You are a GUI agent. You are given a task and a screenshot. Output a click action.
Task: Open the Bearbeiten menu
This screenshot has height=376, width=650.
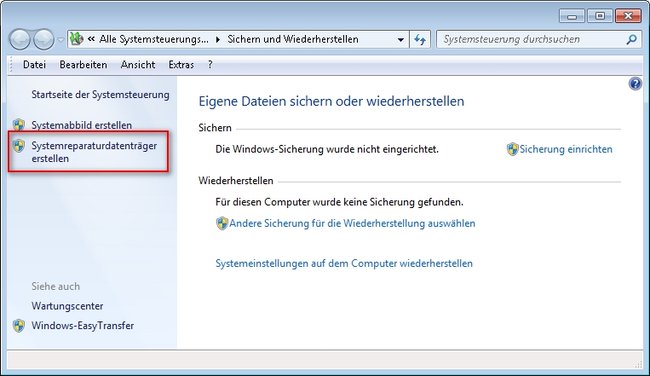pos(83,65)
